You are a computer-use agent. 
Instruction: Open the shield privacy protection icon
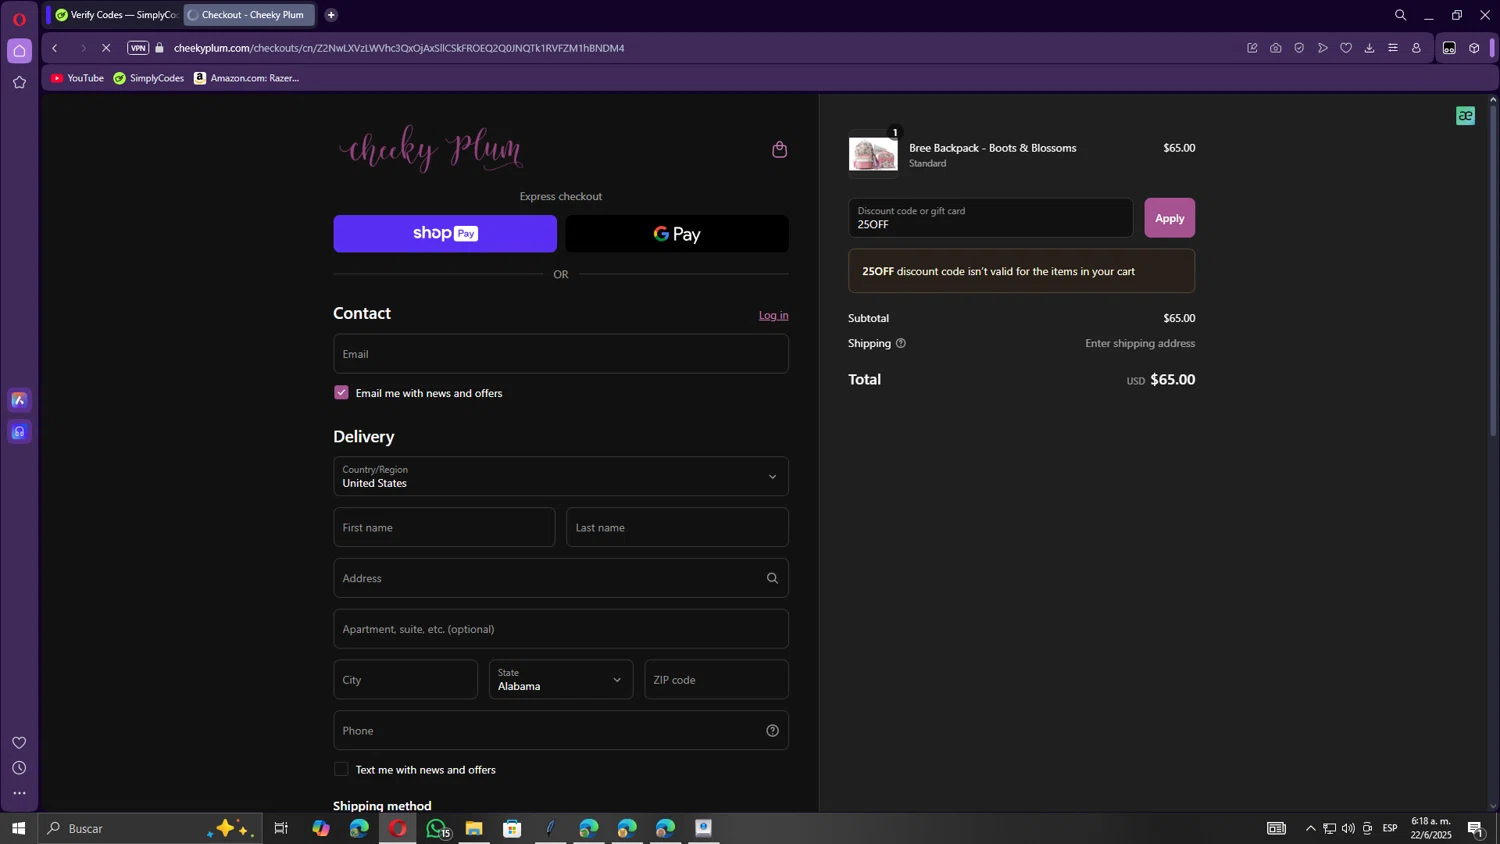[x=1299, y=48]
